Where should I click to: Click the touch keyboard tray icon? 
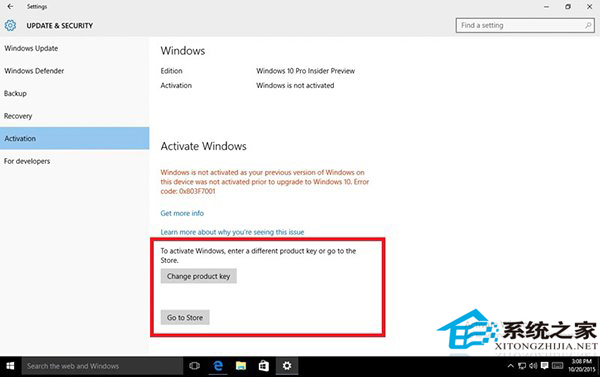point(557,366)
